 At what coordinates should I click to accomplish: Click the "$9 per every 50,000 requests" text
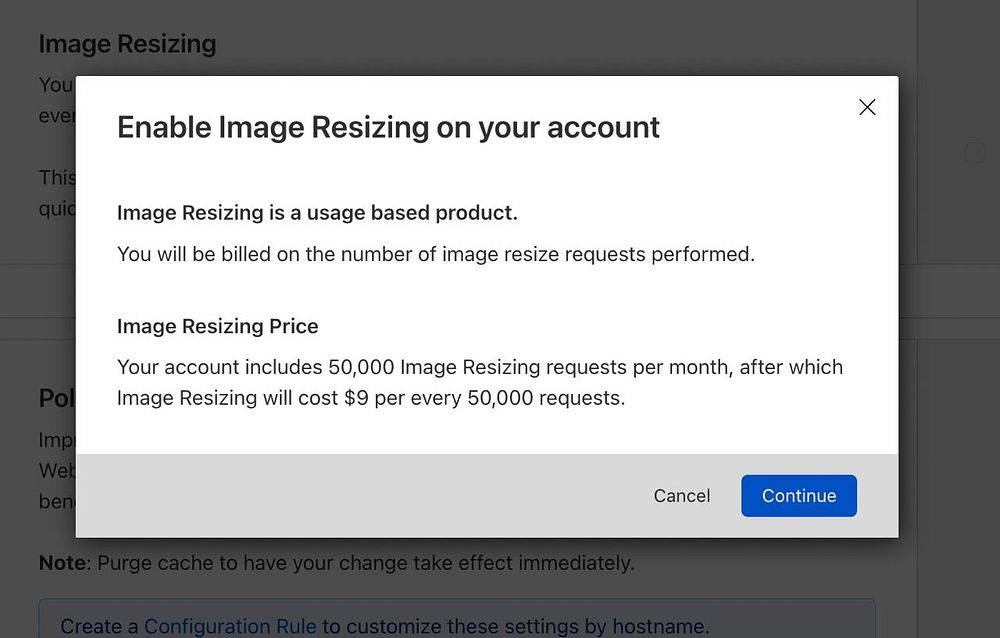click(484, 398)
